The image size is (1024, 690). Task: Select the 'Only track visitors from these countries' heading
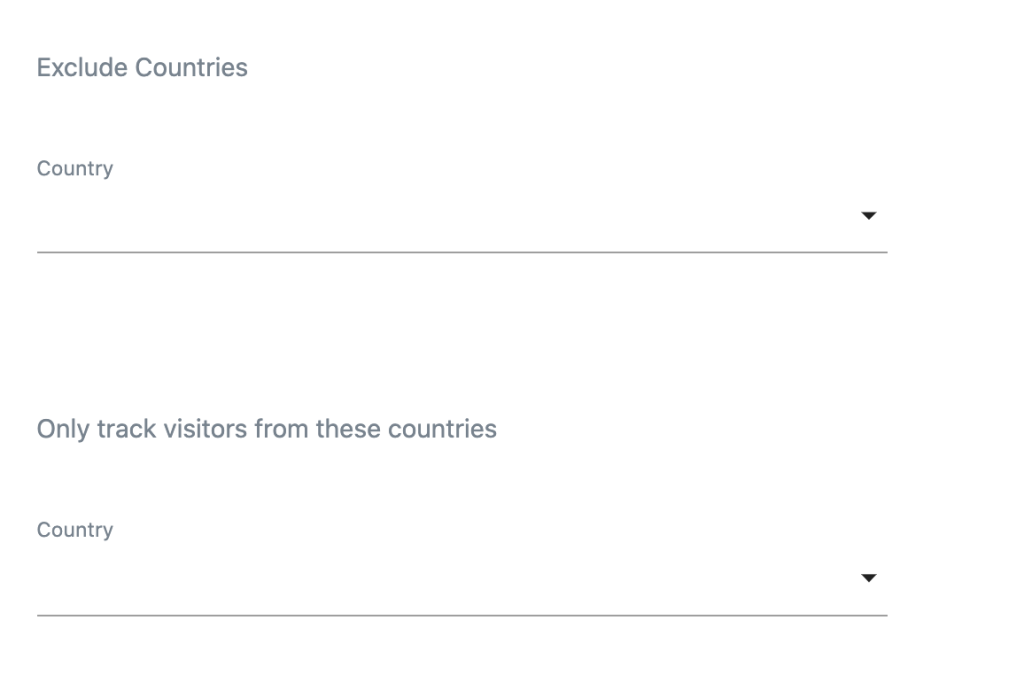tap(266, 429)
